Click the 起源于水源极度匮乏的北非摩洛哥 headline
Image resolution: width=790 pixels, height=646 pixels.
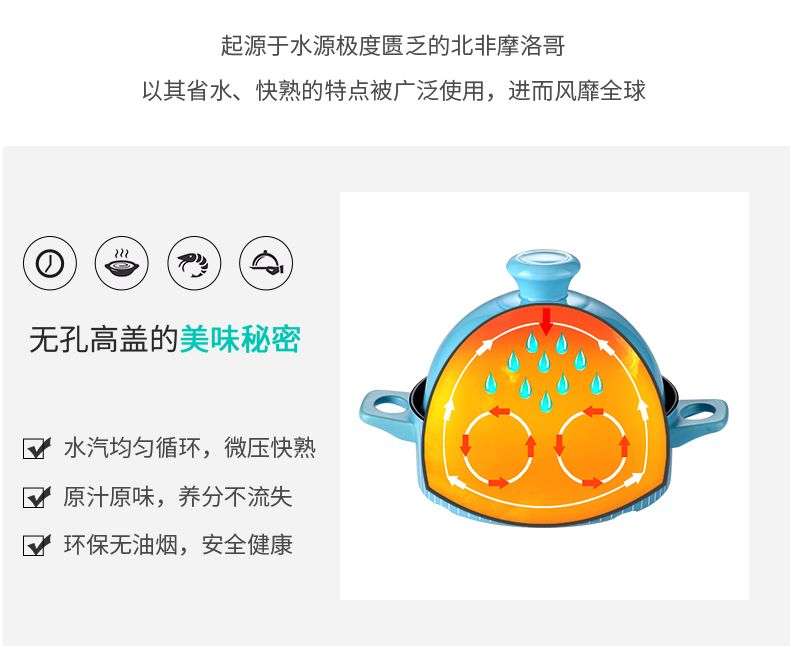pos(393,46)
